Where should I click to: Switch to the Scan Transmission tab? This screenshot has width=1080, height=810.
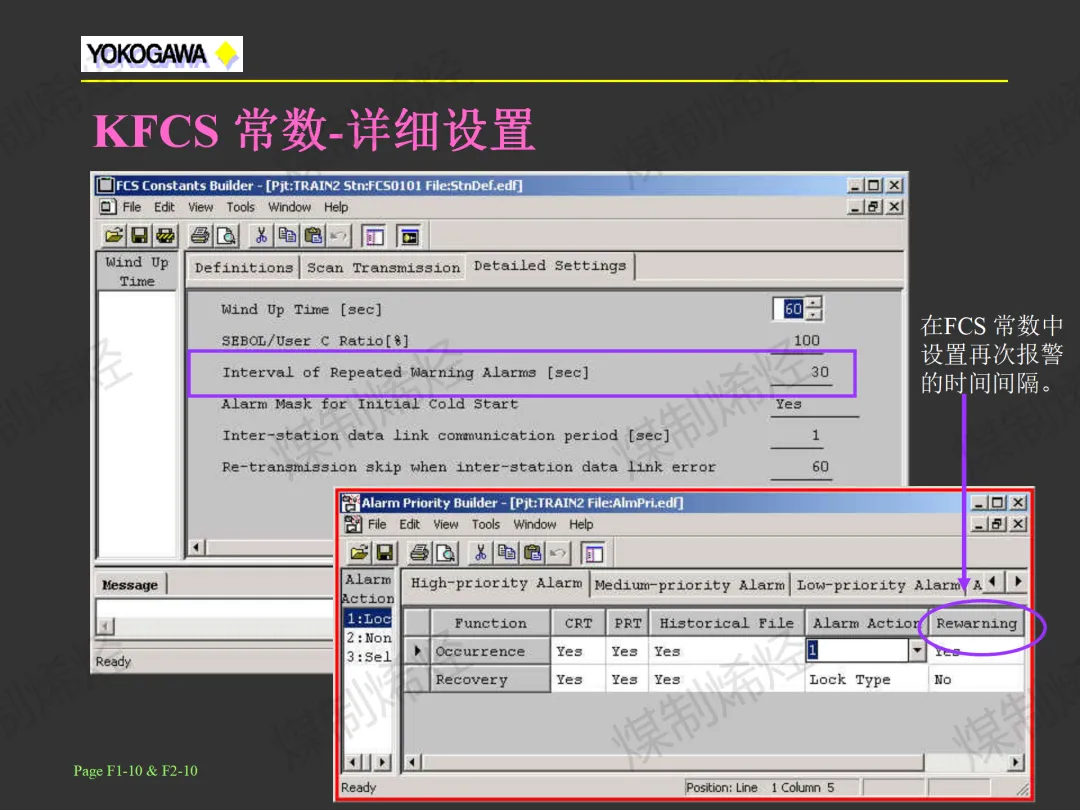(x=384, y=268)
